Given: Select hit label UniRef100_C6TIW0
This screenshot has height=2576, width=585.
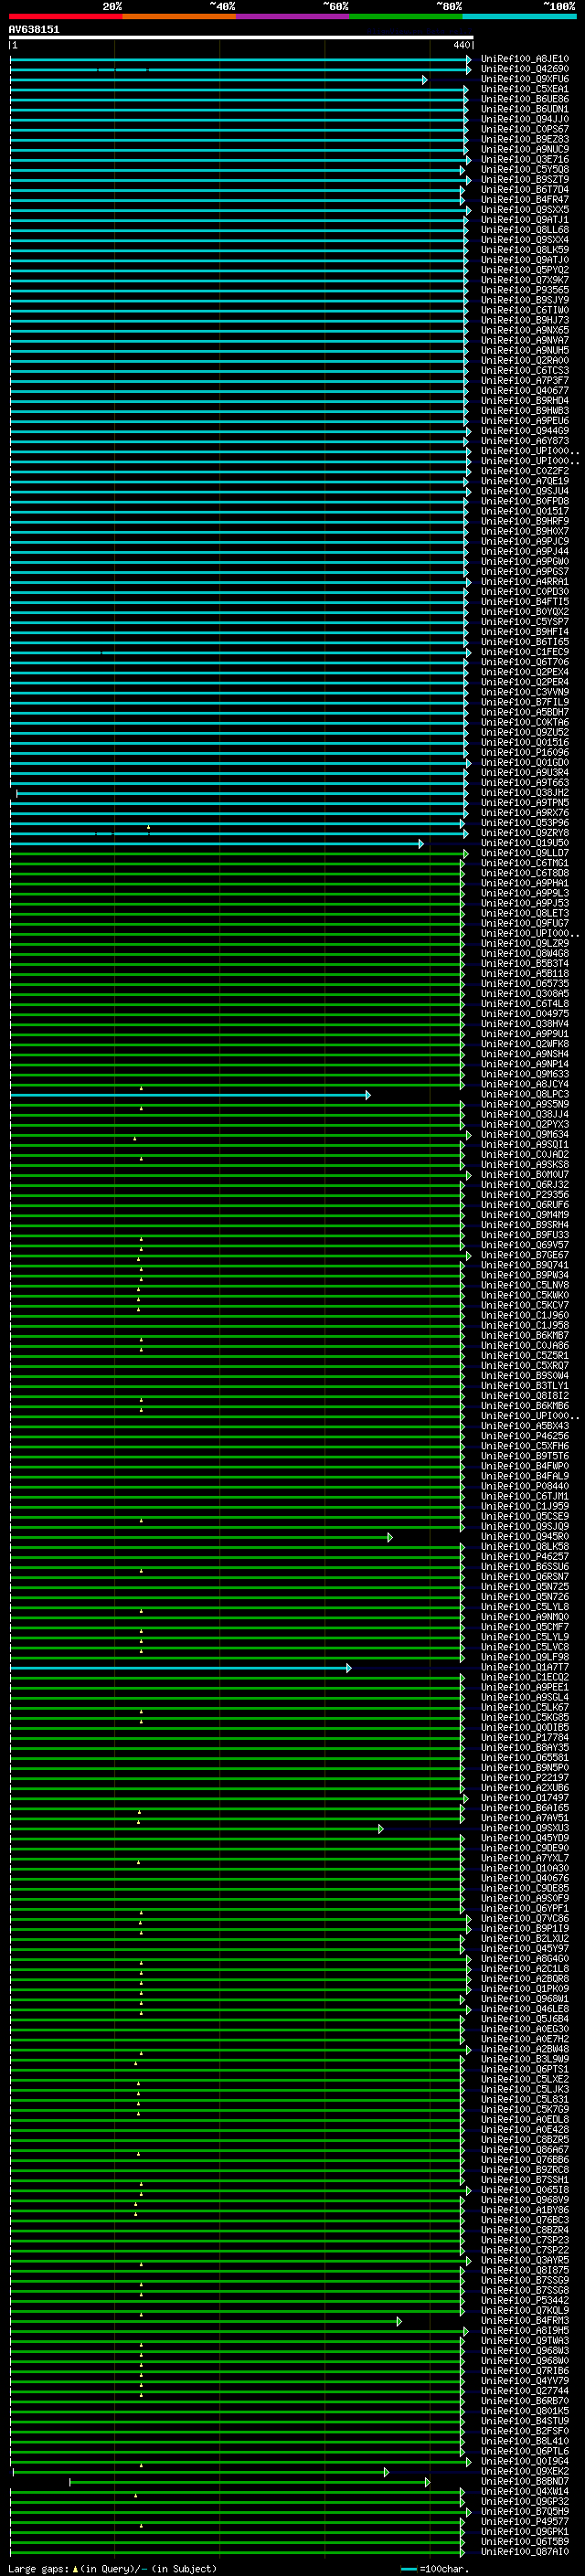Looking at the screenshot, I should 525,310.
